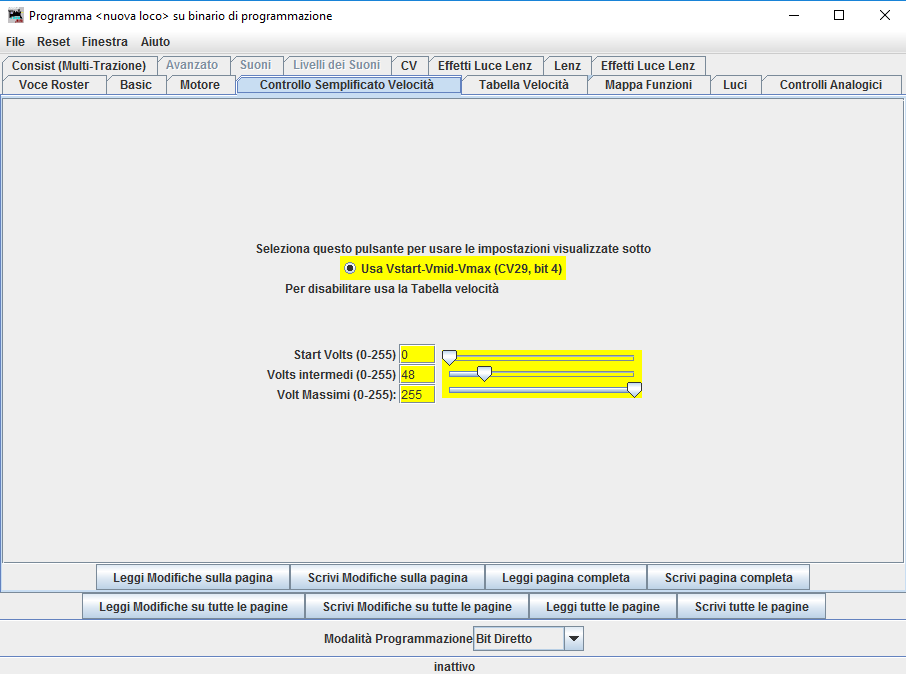
Task: Open the Controlli Analogici tab
Action: (830, 85)
